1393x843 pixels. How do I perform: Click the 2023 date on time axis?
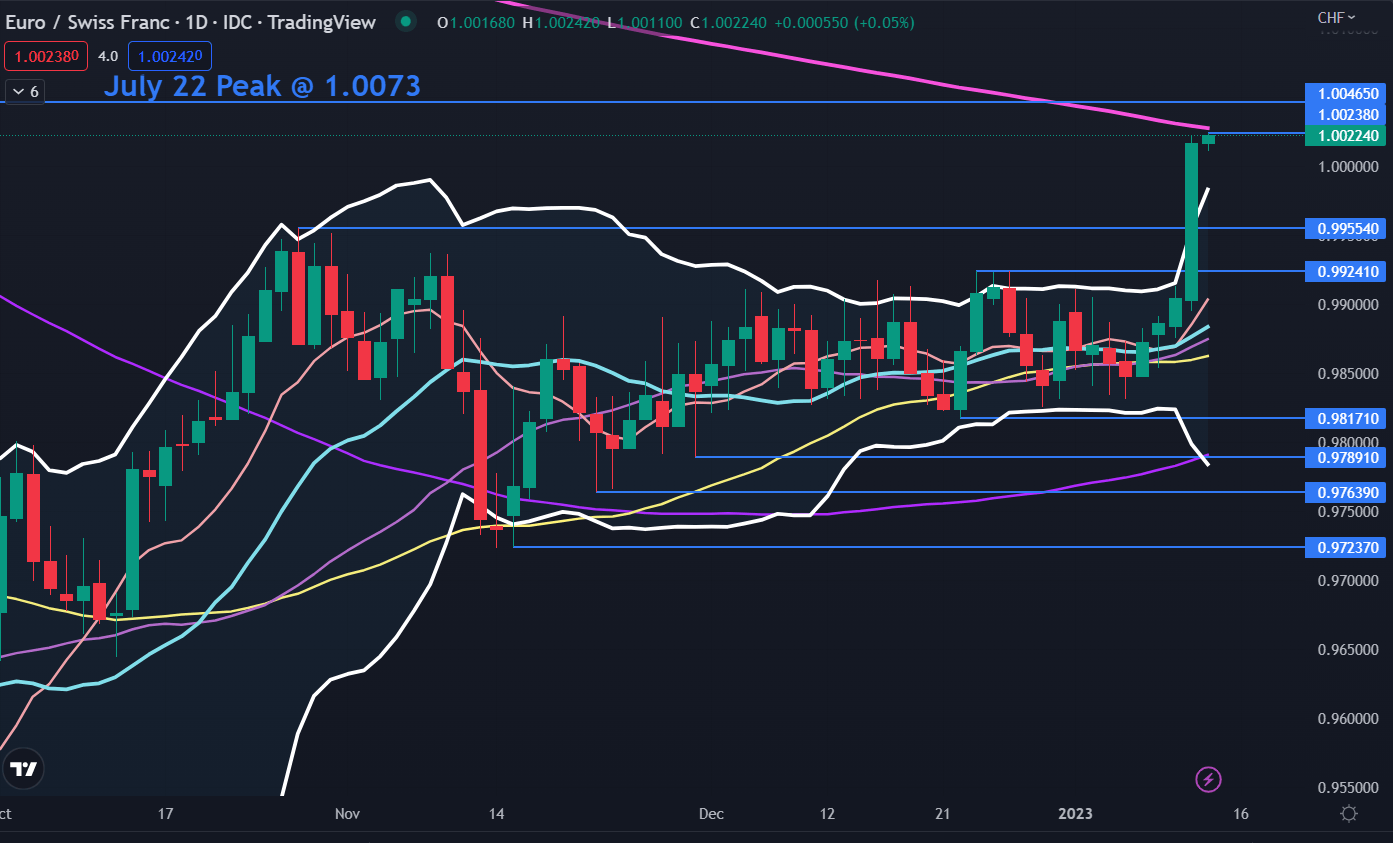coord(1078,814)
